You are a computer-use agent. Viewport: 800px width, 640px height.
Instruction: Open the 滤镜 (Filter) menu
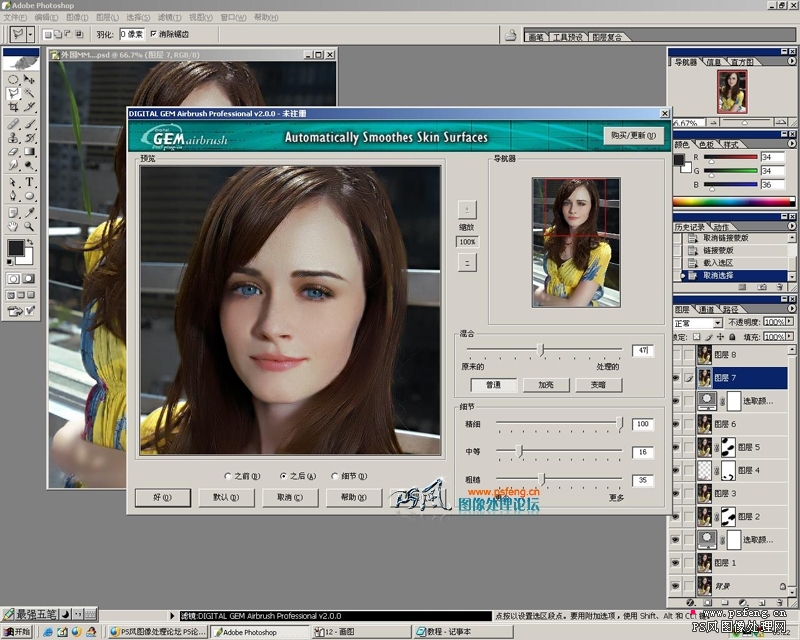[x=169, y=17]
